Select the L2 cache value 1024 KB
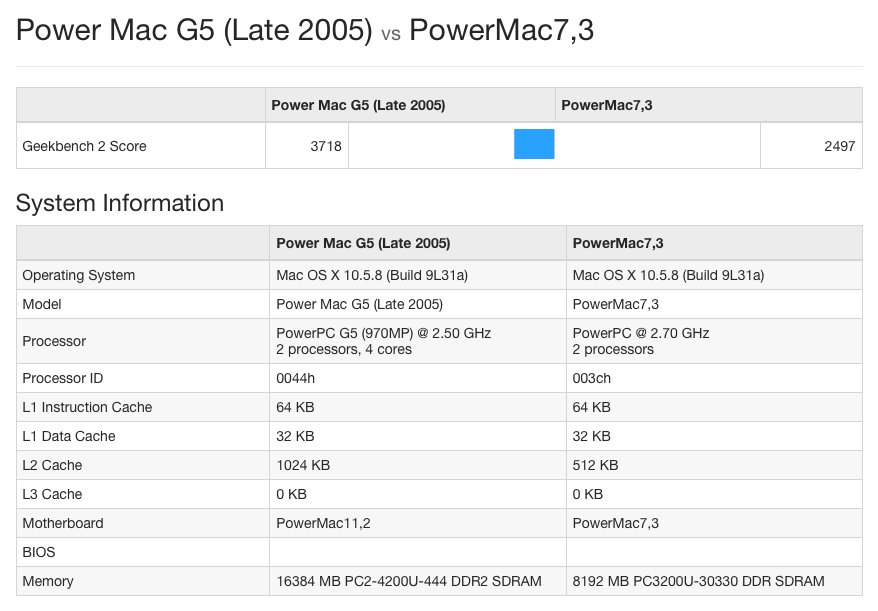Screen dimensions: 878x611 click(x=303, y=465)
